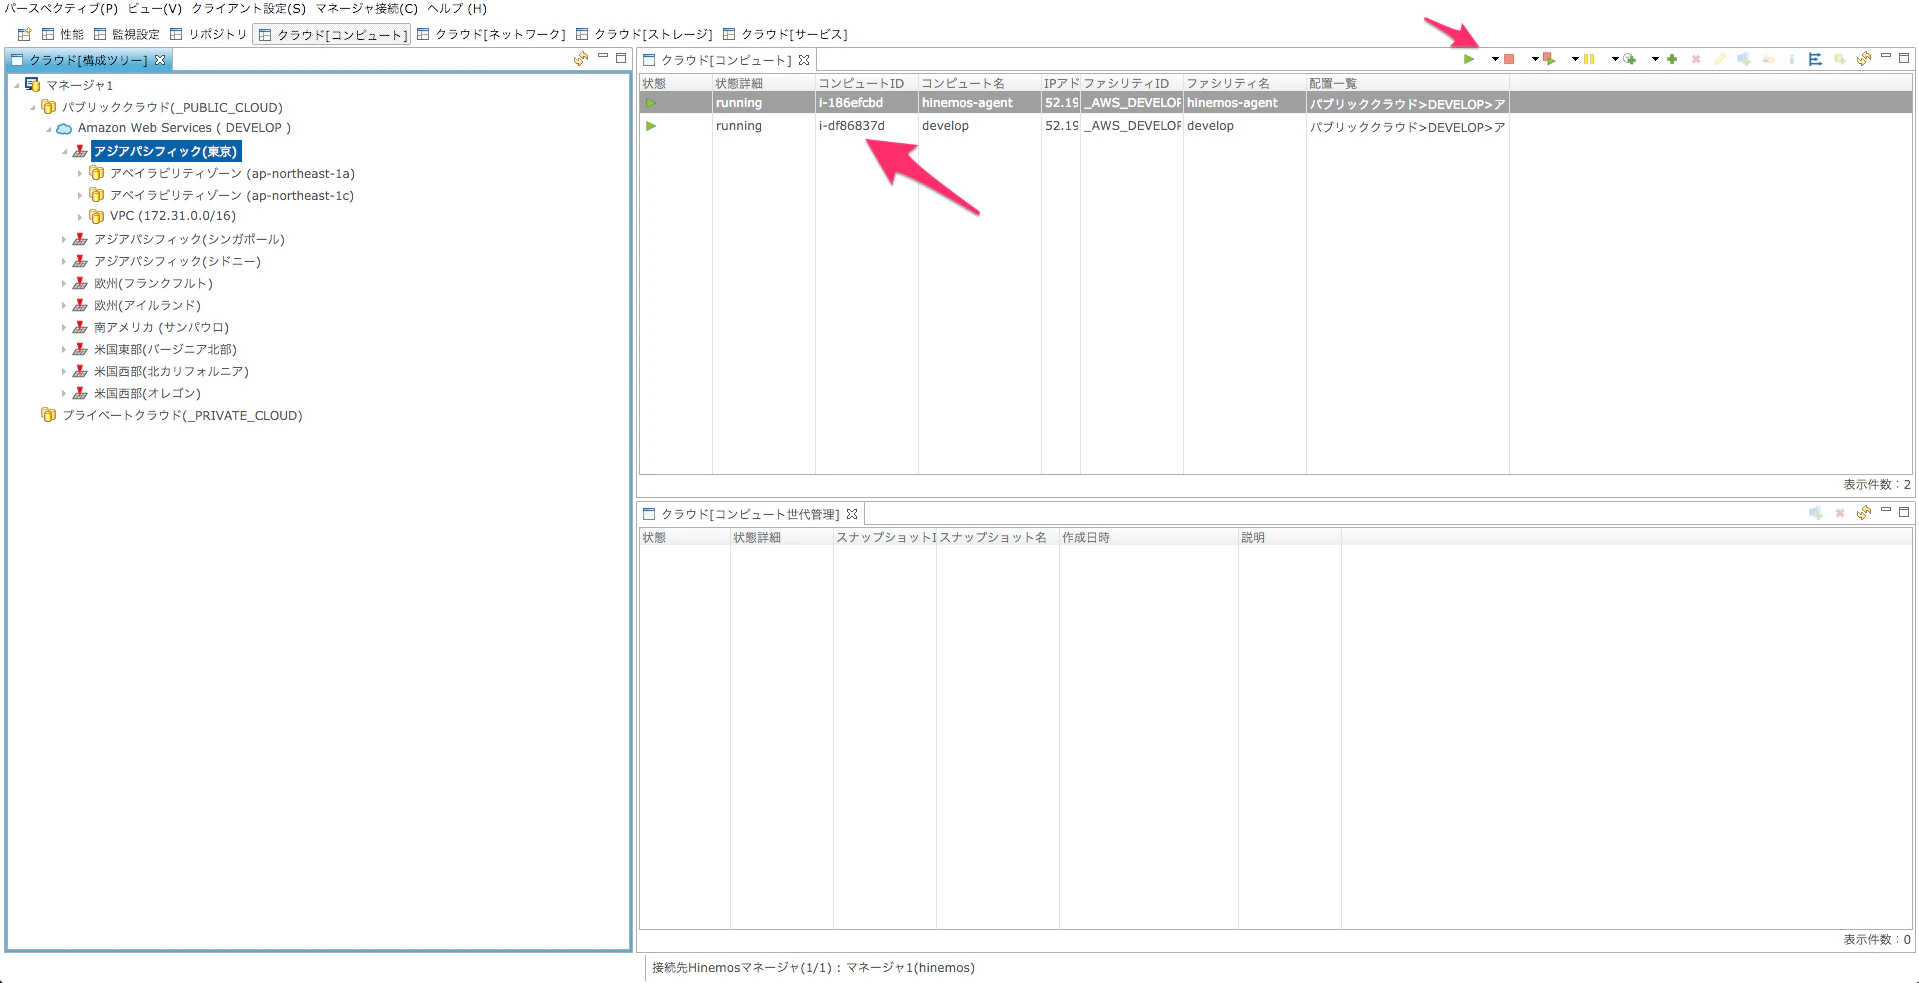Switch to クラウド[ストレージ] perspective
The image size is (1919, 983).
click(644, 34)
